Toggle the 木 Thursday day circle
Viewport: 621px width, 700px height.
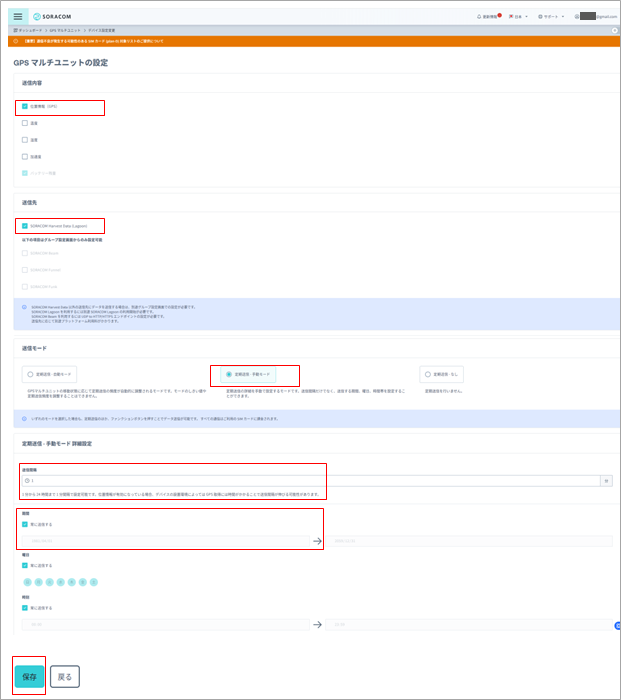[71, 582]
